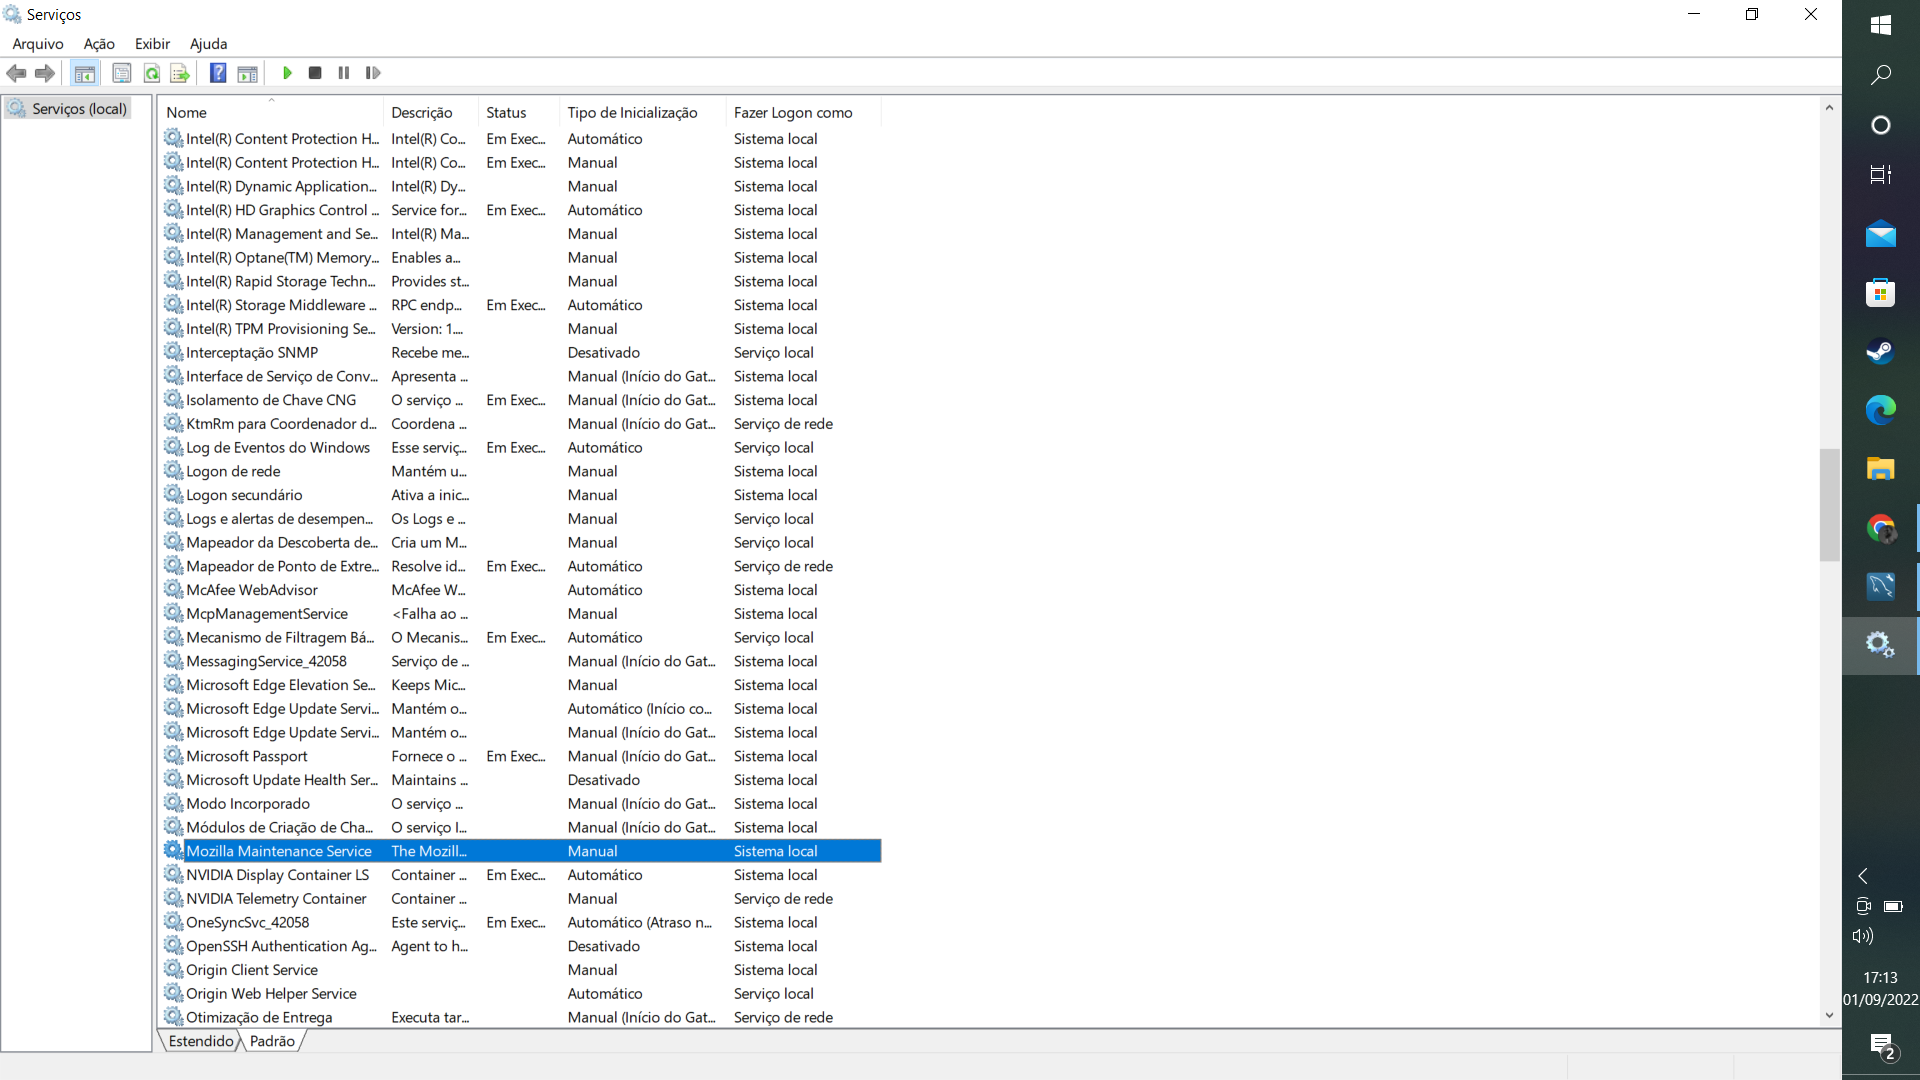Image resolution: width=1920 pixels, height=1080 pixels.
Task: Select the McAfee WebAdvisor service
Action: coord(521,590)
